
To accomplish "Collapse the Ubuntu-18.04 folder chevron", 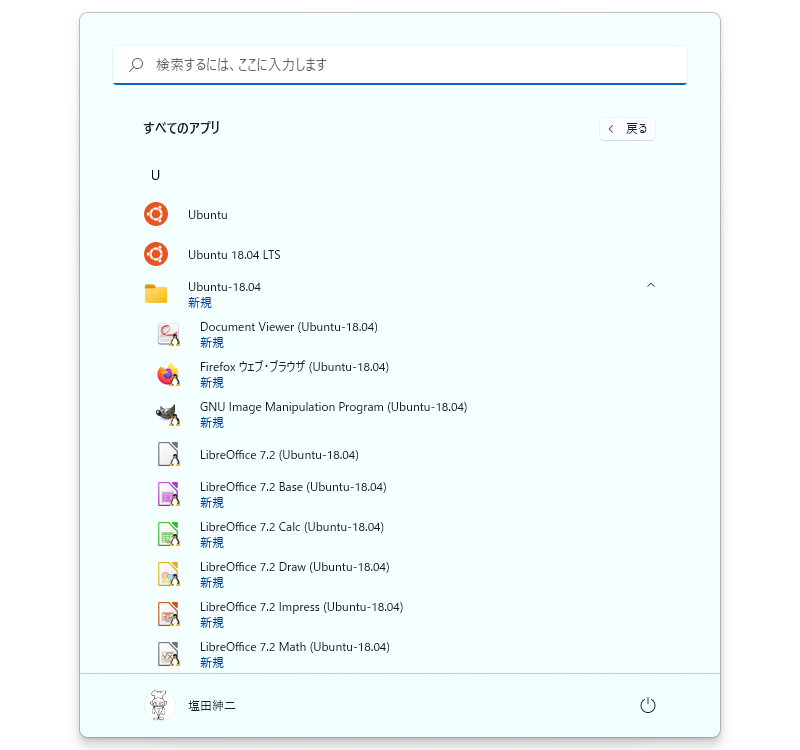I will click(651, 285).
